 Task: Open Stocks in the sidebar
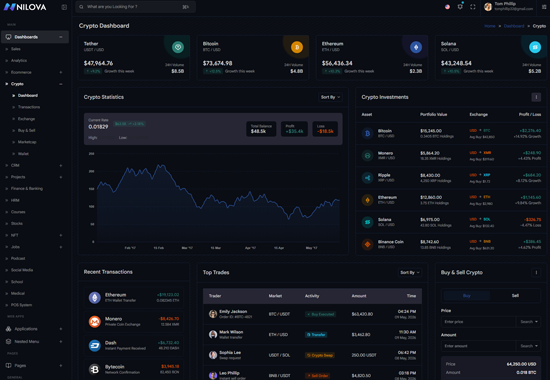pyautogui.click(x=16, y=224)
